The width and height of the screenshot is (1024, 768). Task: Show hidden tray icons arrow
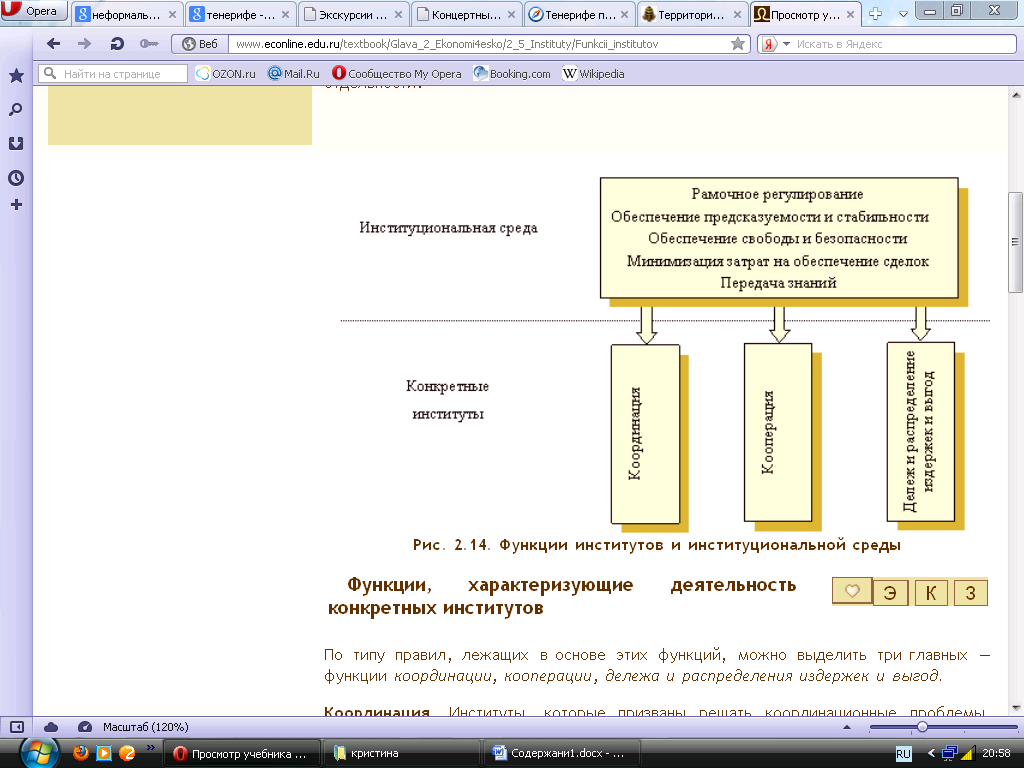[931, 754]
